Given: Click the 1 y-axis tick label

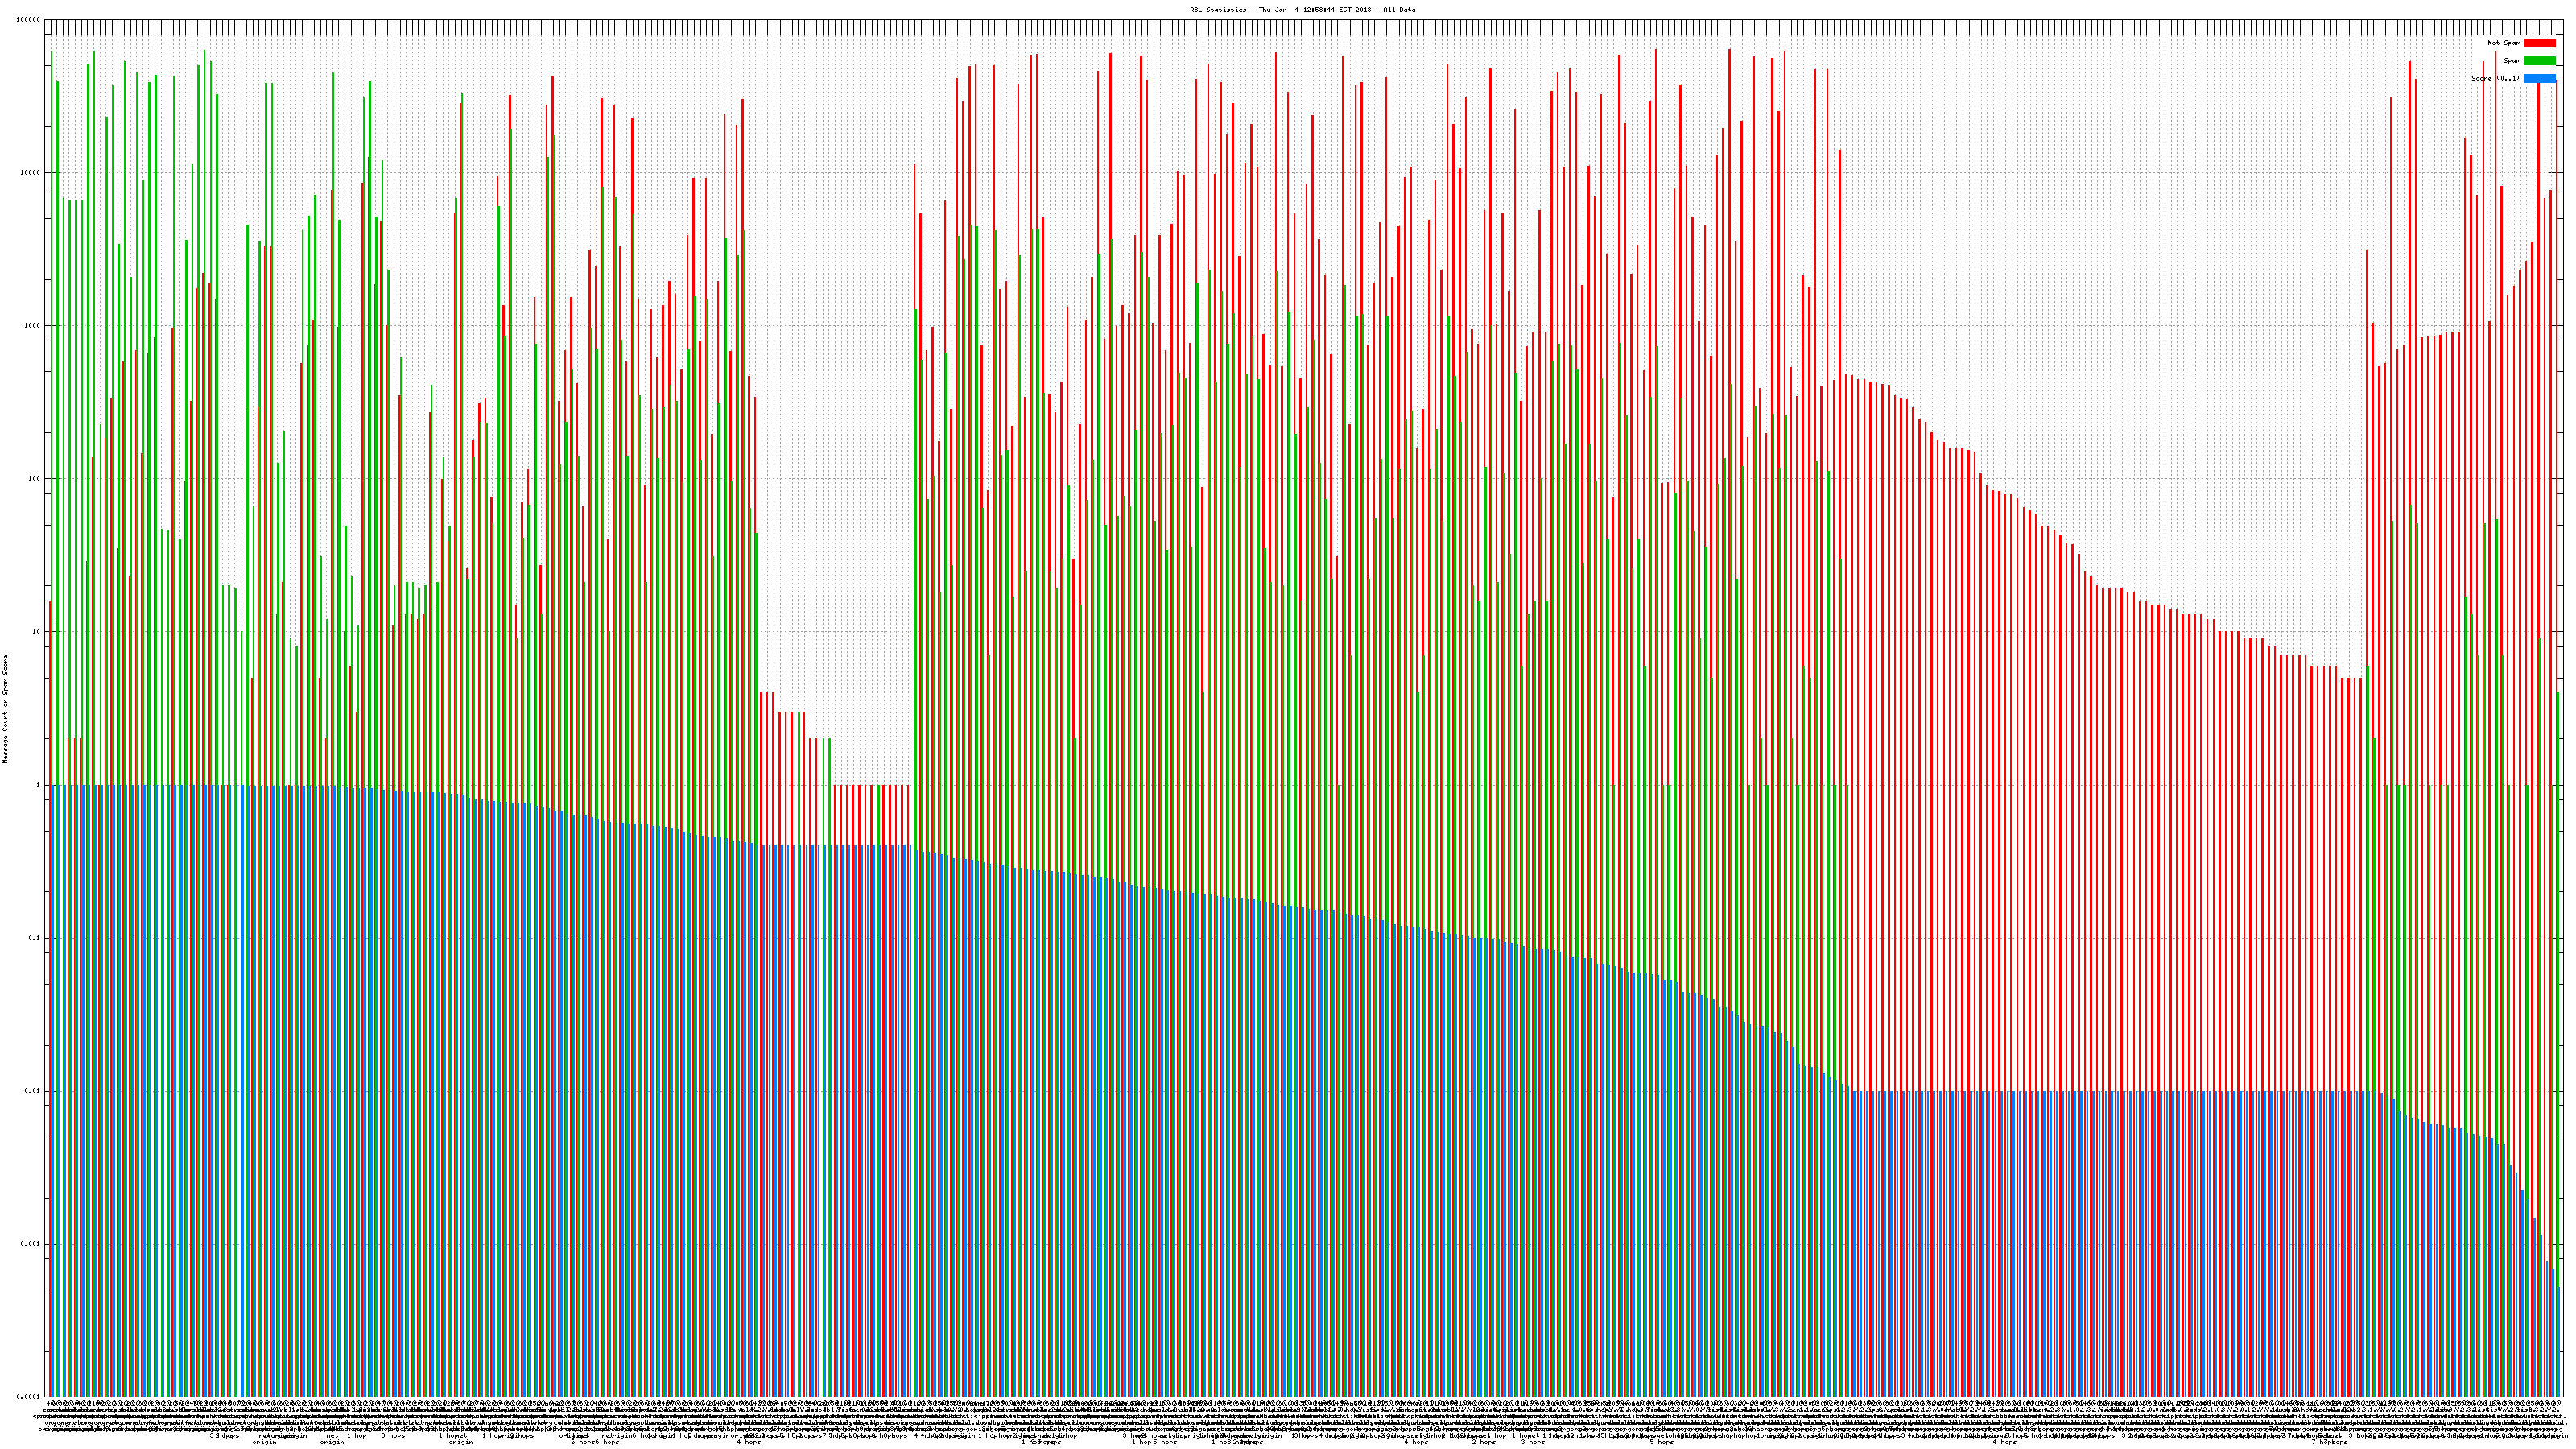Looking at the screenshot, I should [x=38, y=785].
